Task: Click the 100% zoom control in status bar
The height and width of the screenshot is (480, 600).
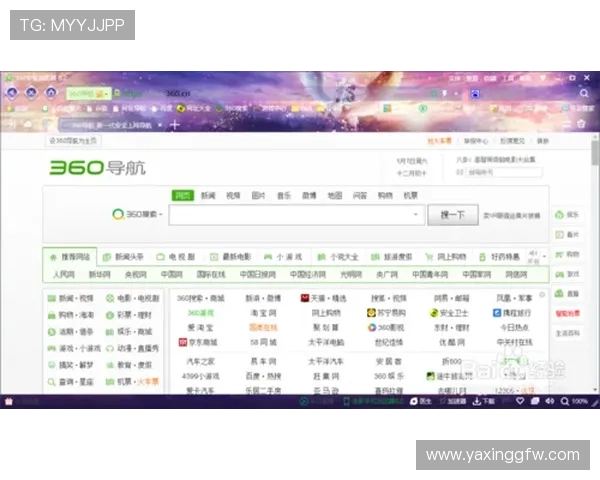Action: [574, 401]
